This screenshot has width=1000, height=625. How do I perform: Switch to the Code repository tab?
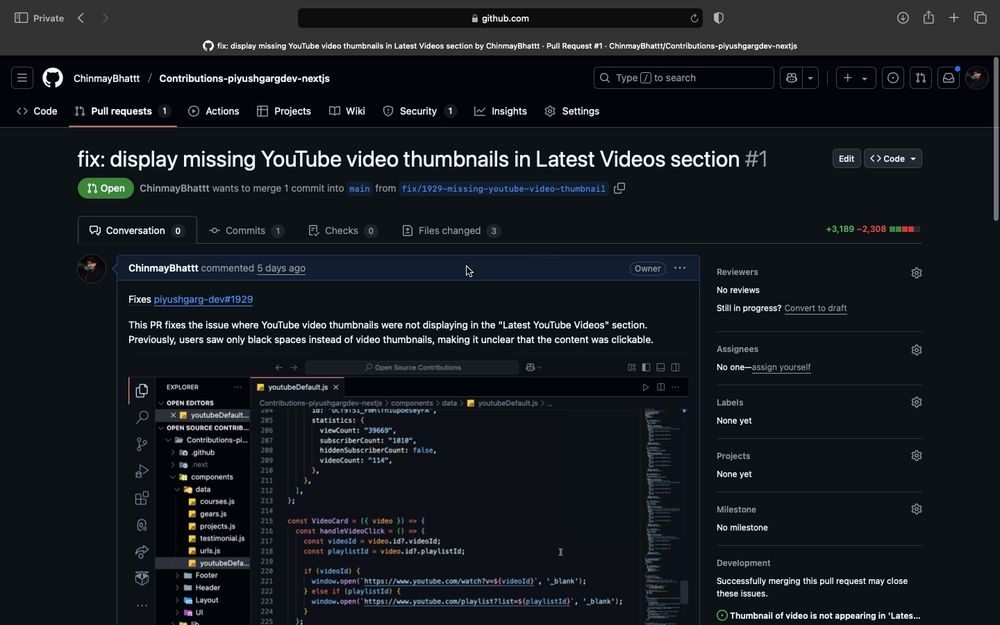point(37,111)
